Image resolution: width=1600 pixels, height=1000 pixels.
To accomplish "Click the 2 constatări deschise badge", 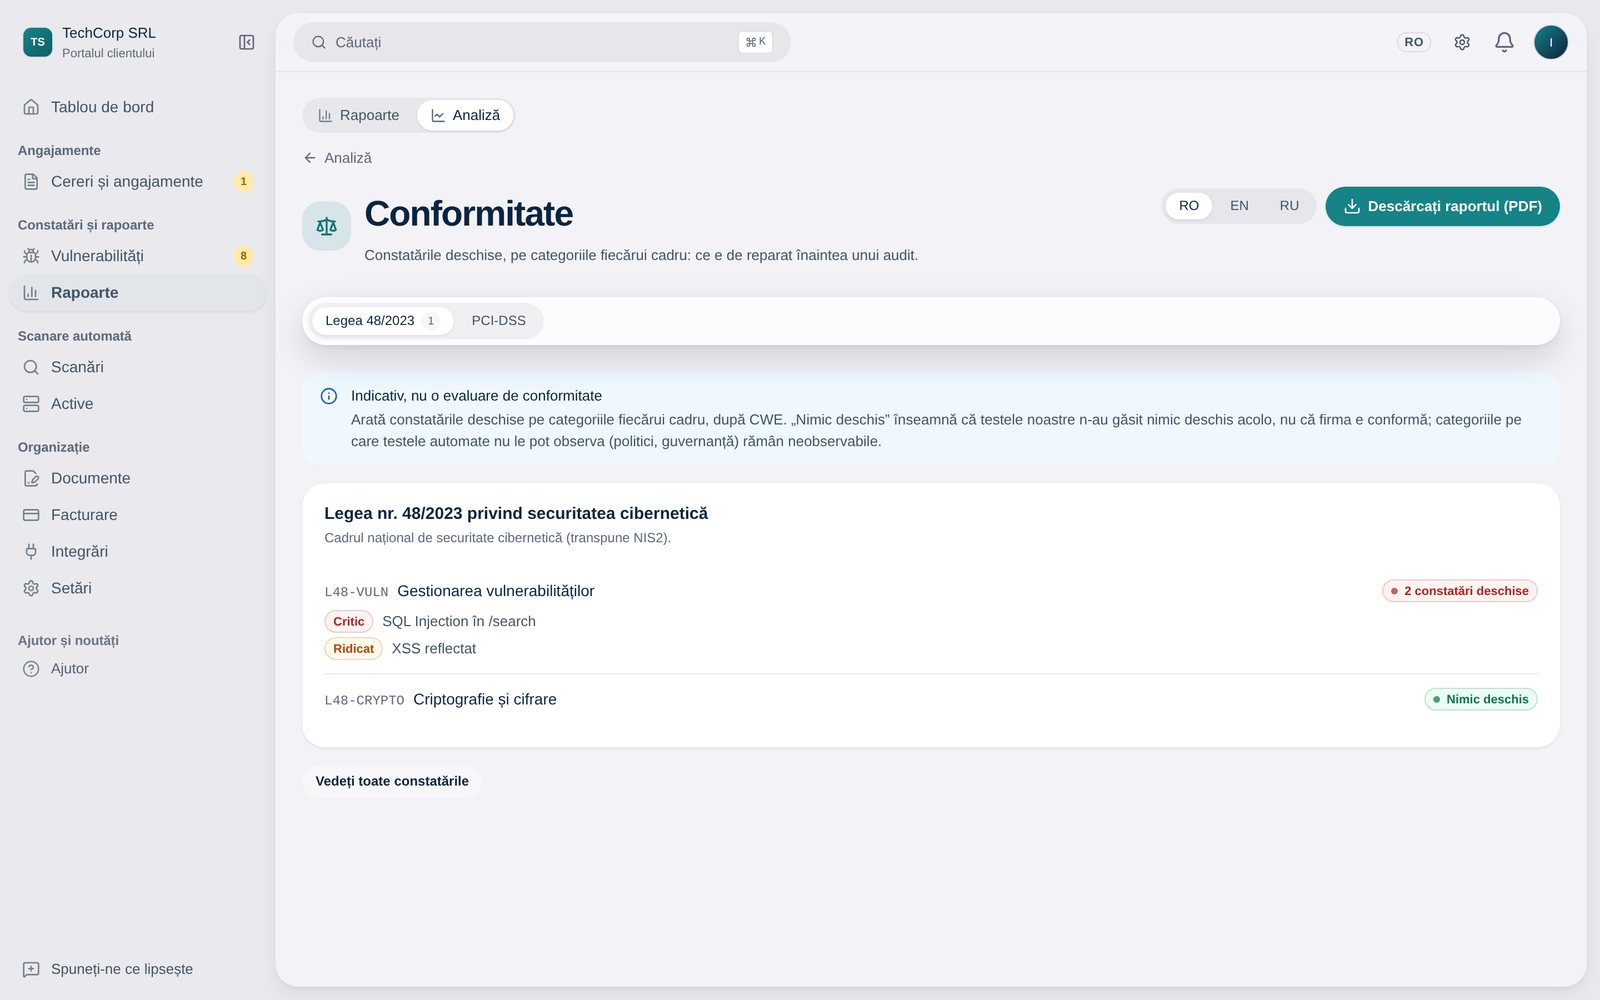I will [x=1460, y=591].
